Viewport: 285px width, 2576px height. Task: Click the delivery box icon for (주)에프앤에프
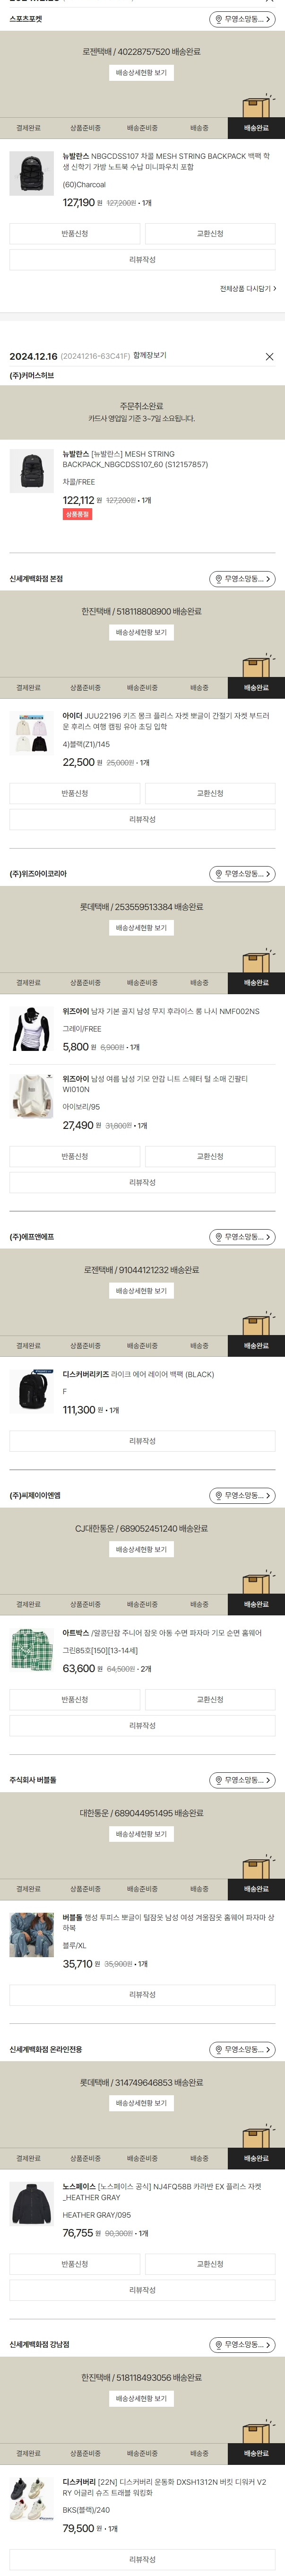coord(255,1324)
